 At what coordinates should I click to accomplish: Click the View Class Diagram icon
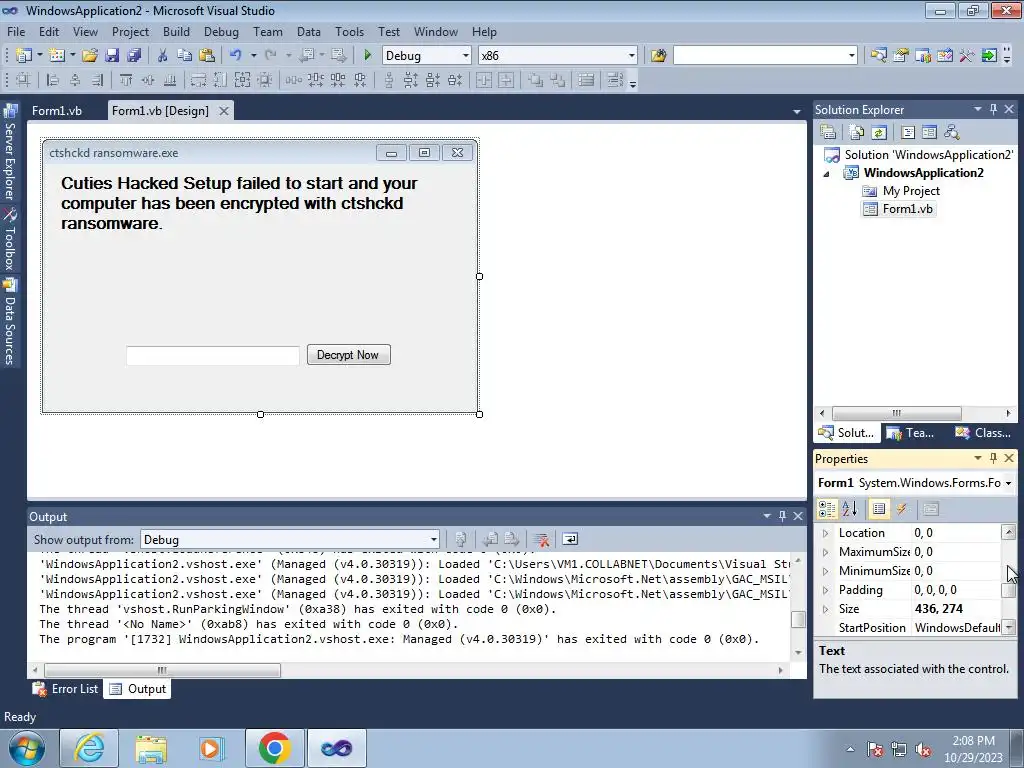[952, 133]
